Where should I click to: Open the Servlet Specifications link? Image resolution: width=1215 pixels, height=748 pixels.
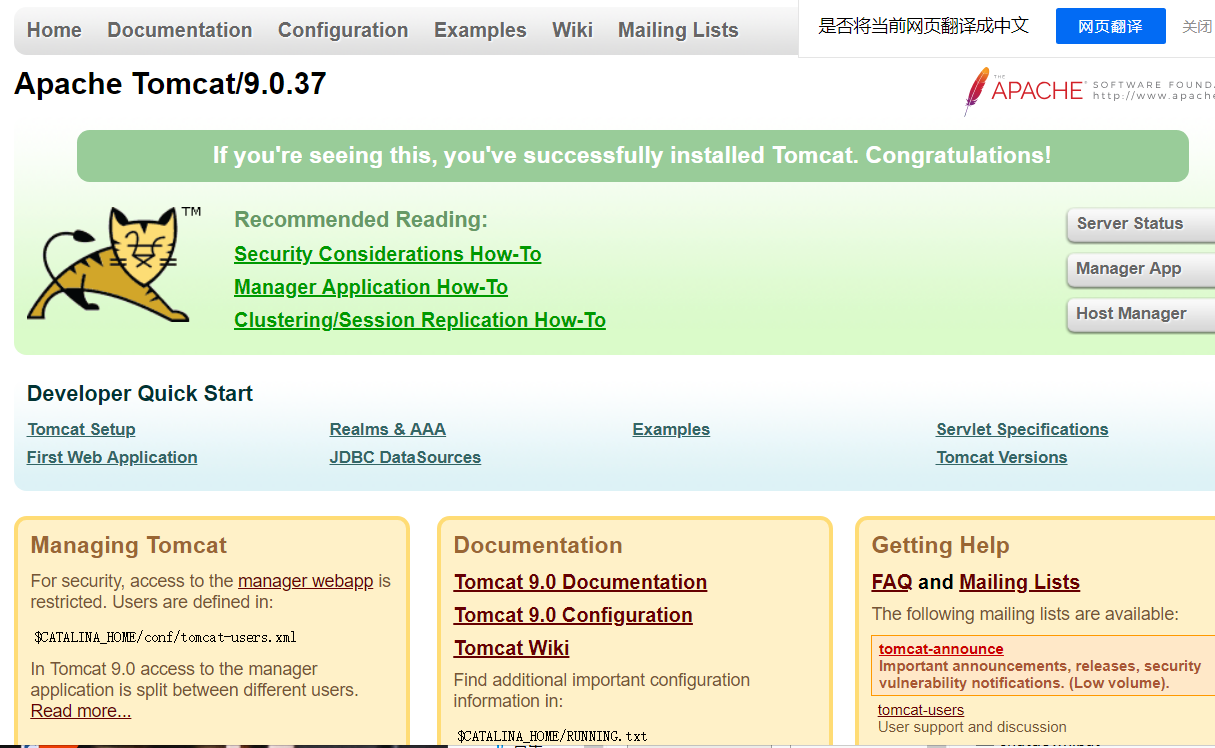click(x=1022, y=429)
